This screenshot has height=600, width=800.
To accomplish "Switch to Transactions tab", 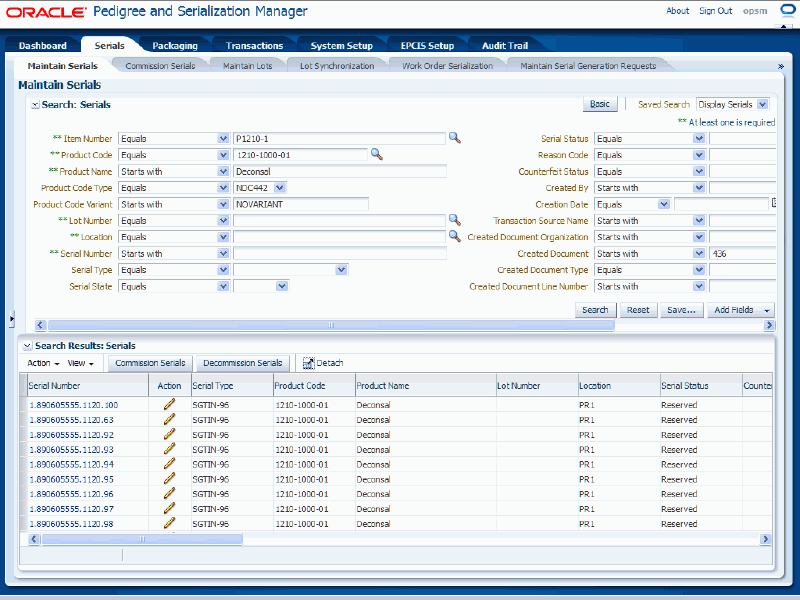I will click(x=254, y=45).
